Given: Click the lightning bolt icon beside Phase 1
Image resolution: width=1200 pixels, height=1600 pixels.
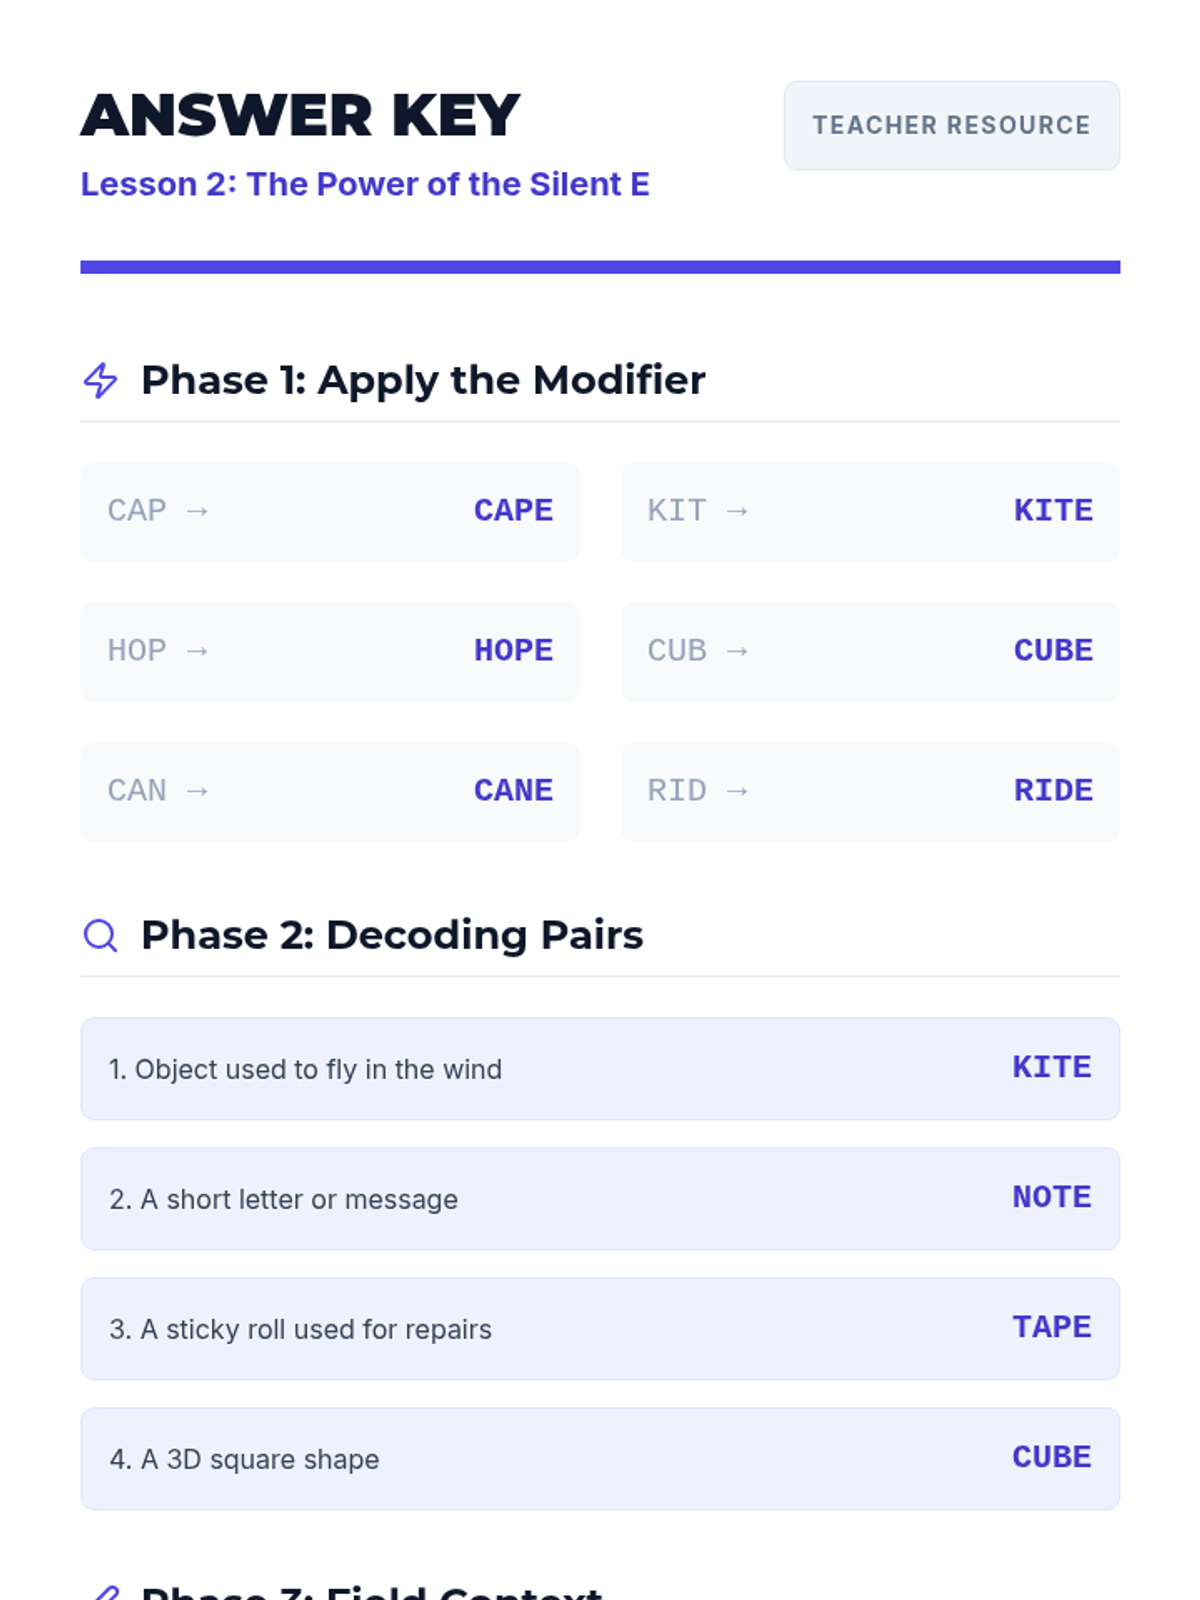Looking at the screenshot, I should pos(100,380).
